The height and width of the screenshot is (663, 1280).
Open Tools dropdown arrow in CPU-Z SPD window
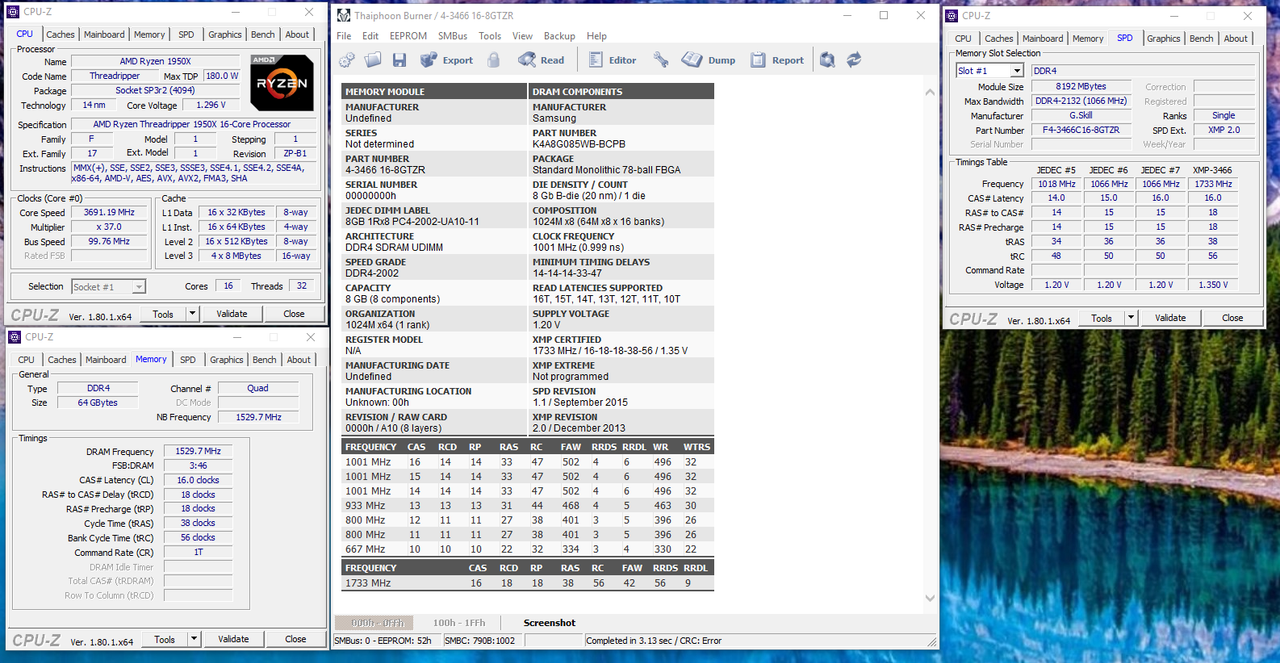tap(1130, 318)
